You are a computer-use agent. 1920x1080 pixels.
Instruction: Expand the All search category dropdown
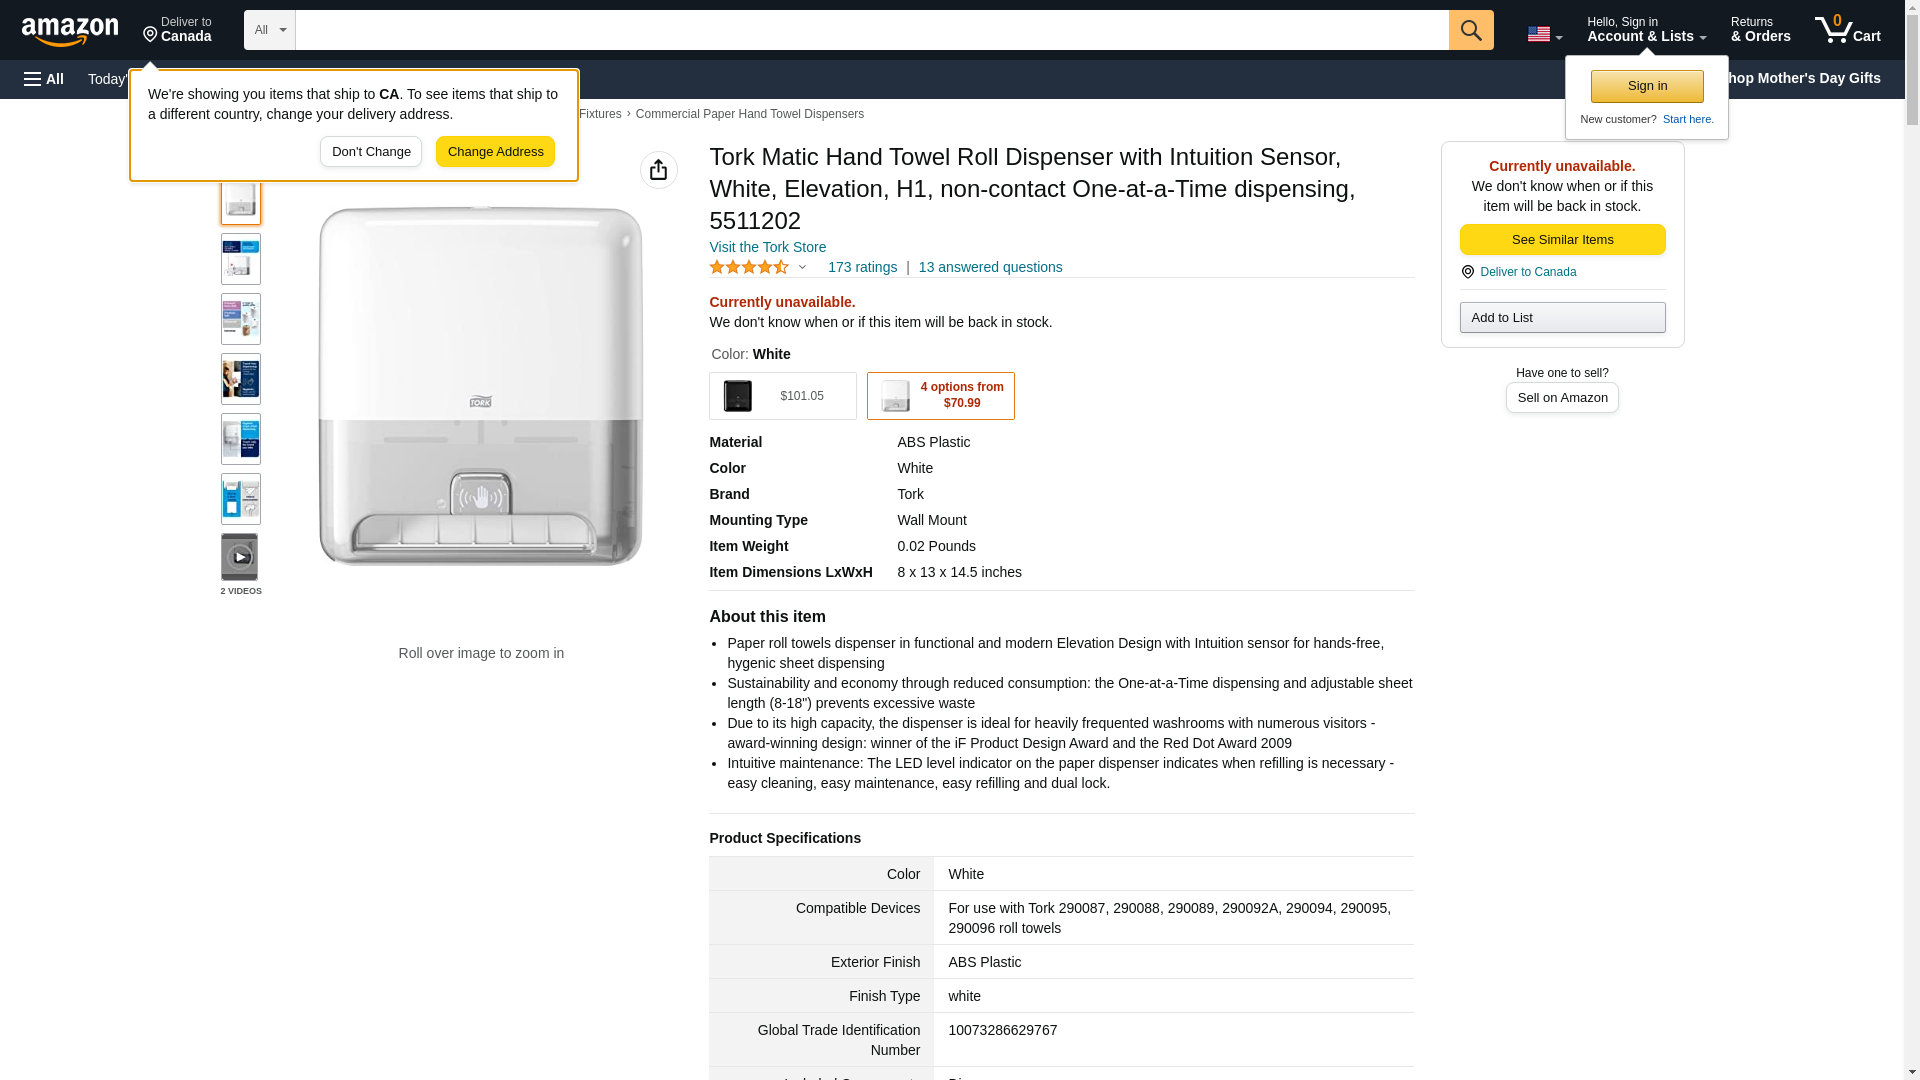click(269, 30)
